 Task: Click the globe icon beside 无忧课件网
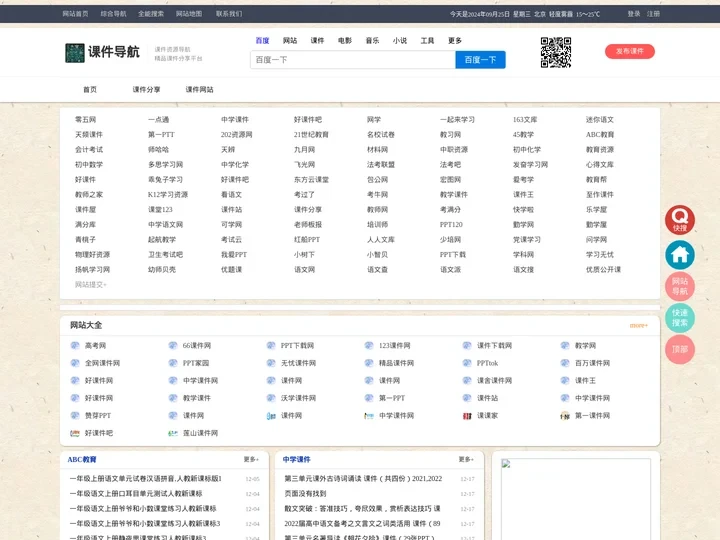271,363
